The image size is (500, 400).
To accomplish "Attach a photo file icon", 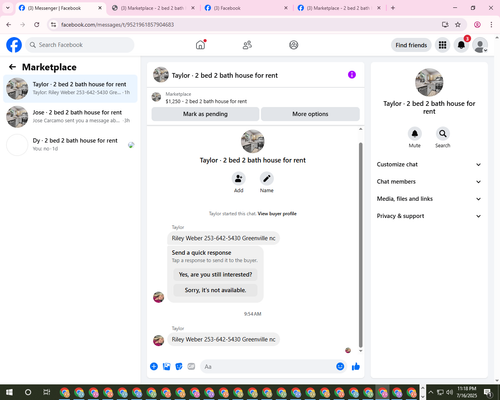I will click(x=166, y=367).
